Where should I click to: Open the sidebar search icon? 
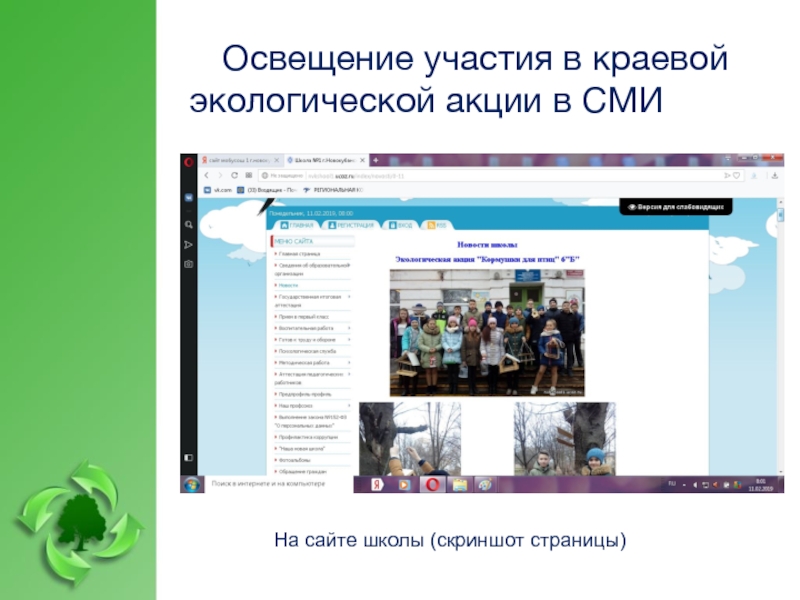point(188,224)
